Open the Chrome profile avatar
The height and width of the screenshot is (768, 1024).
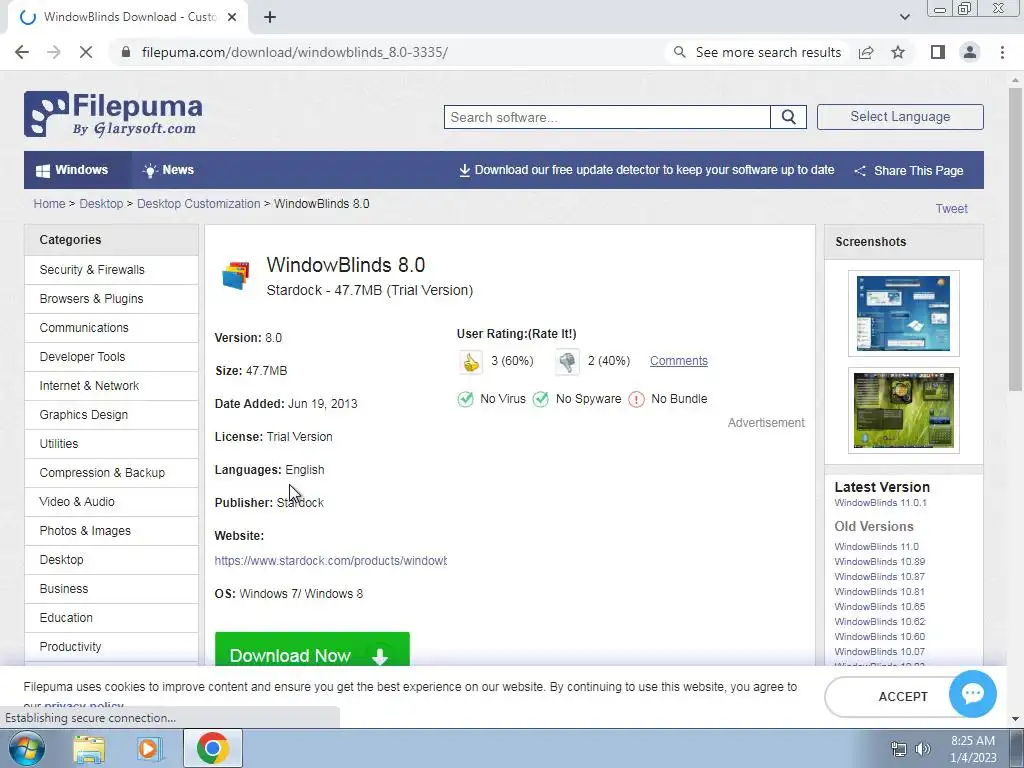970,52
